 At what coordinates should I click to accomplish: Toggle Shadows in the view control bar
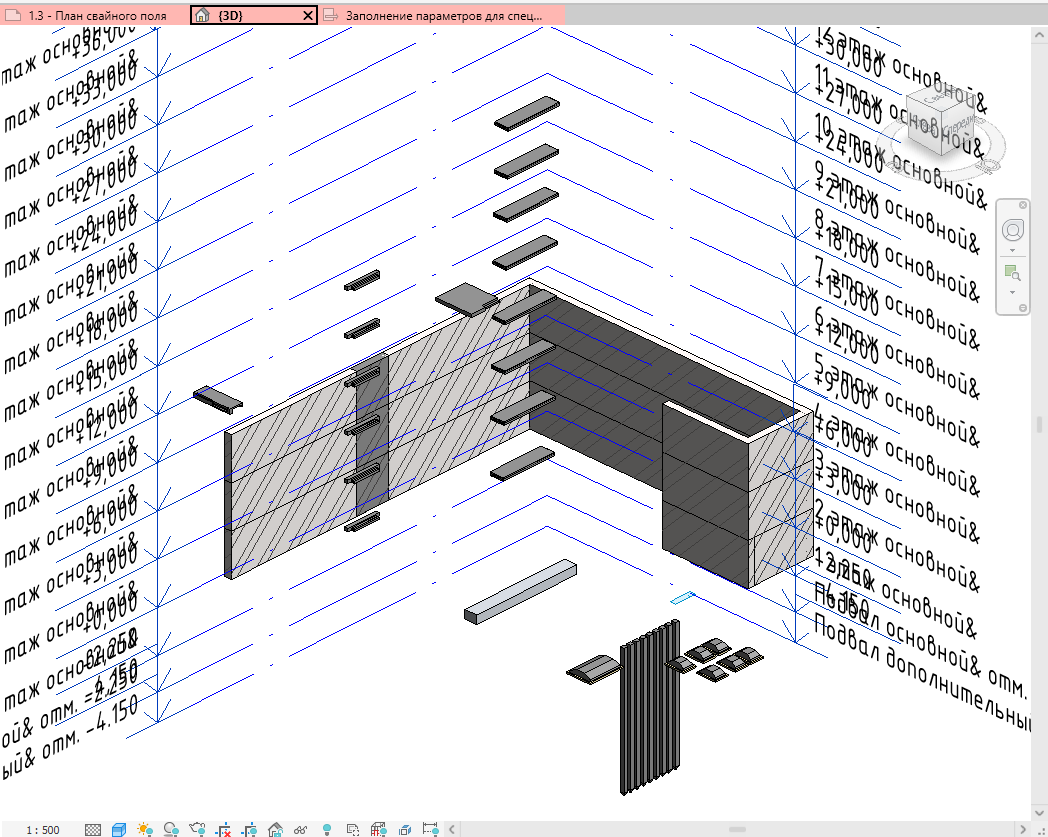pos(170,830)
